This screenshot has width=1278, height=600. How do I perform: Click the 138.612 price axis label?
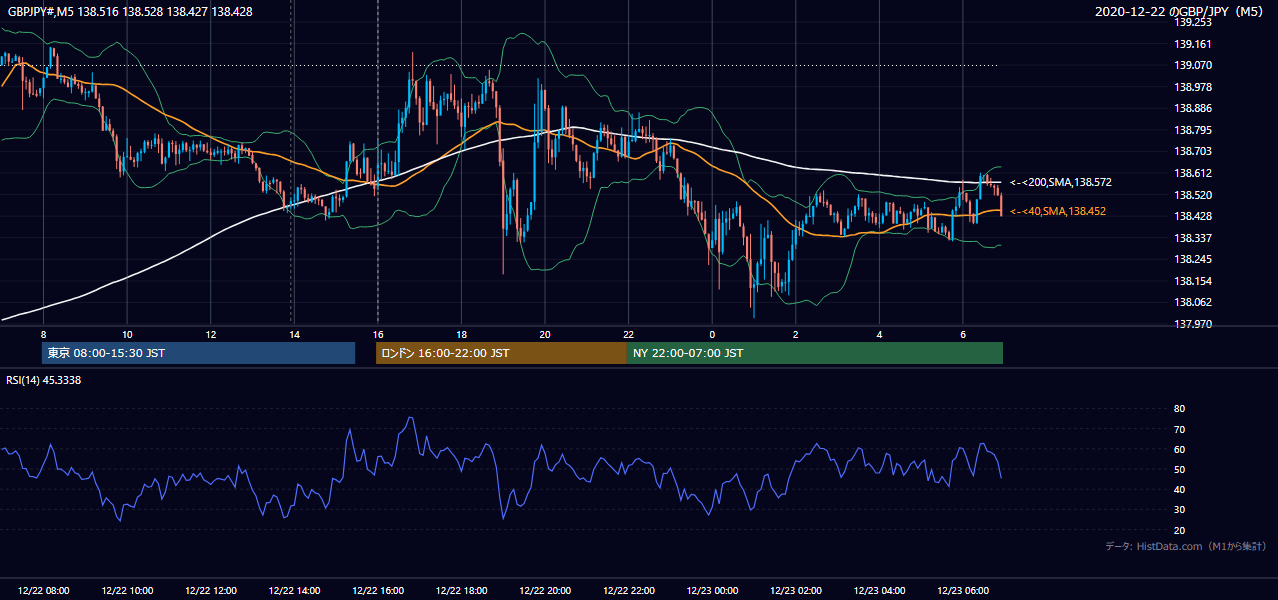(1193, 173)
